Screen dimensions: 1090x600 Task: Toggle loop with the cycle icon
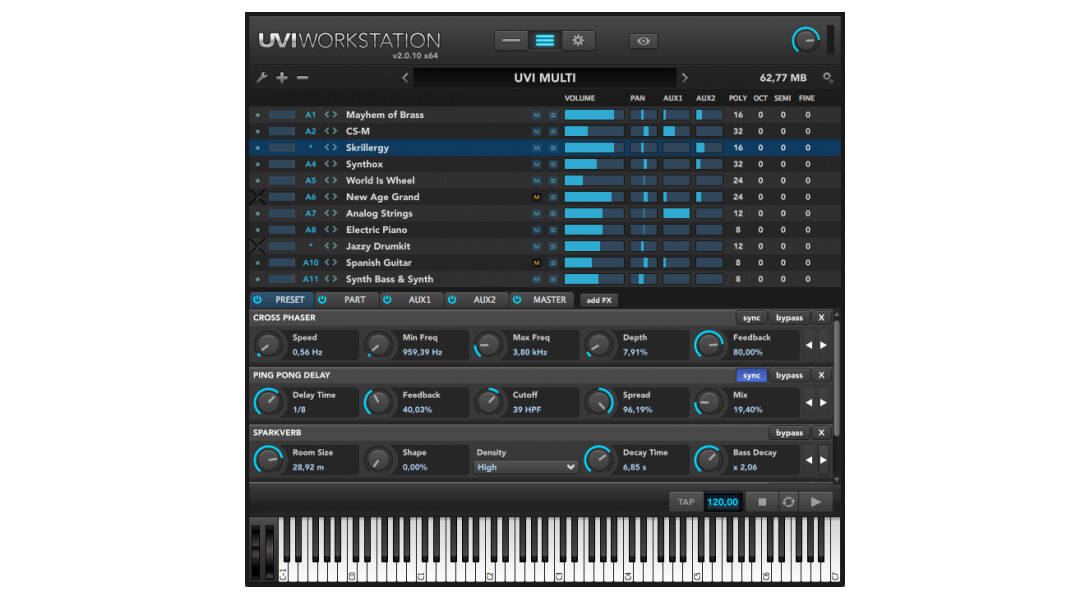click(x=788, y=501)
